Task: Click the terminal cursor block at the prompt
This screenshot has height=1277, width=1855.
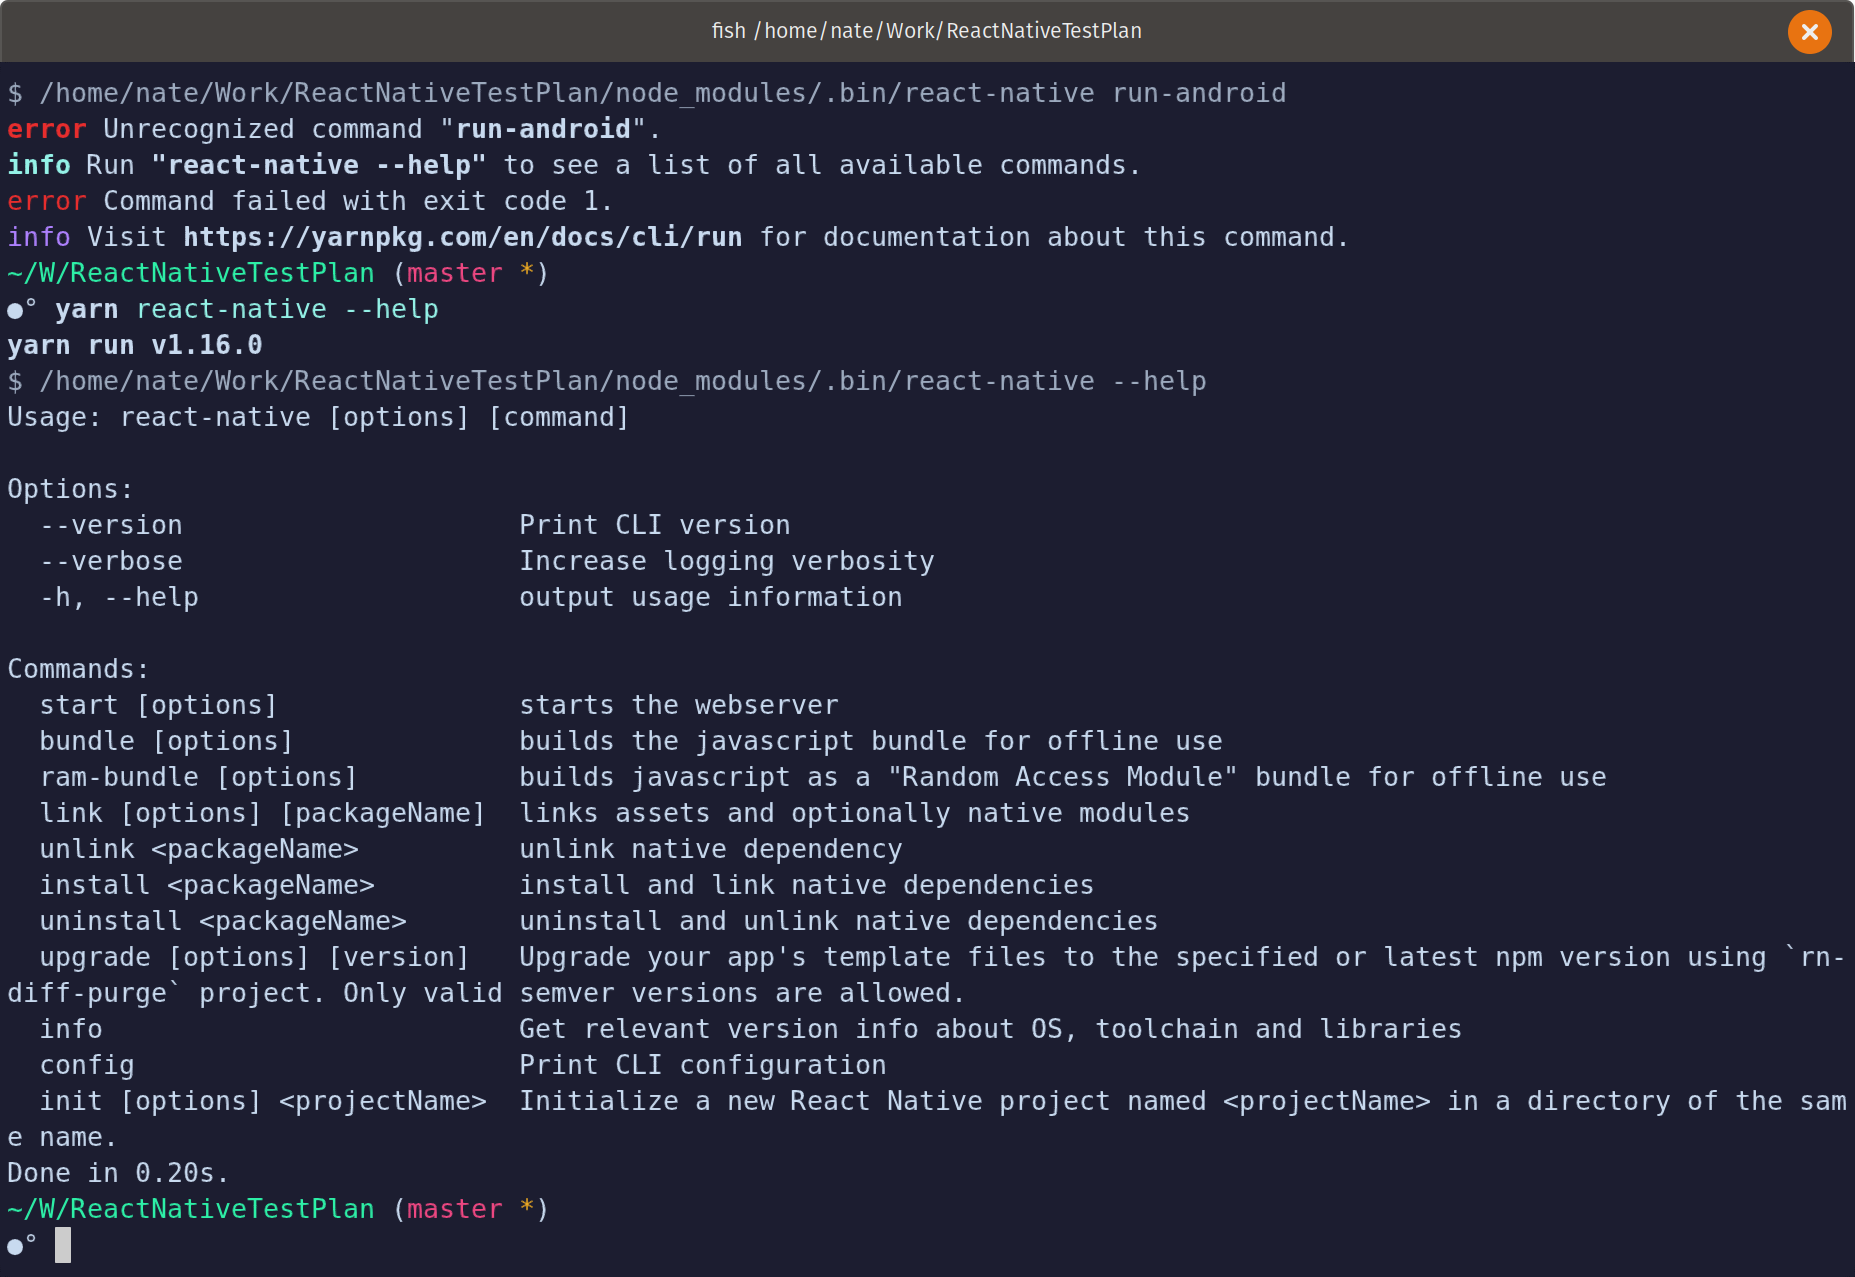Action: (63, 1245)
